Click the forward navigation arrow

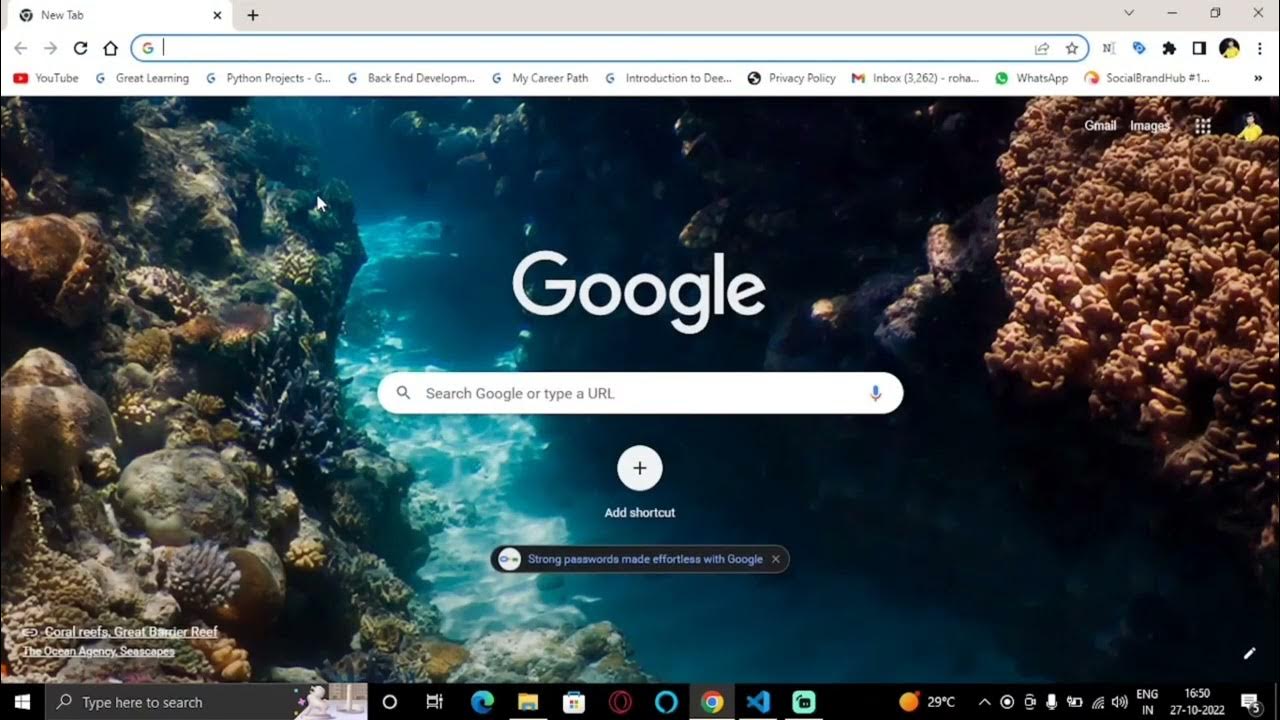(50, 48)
